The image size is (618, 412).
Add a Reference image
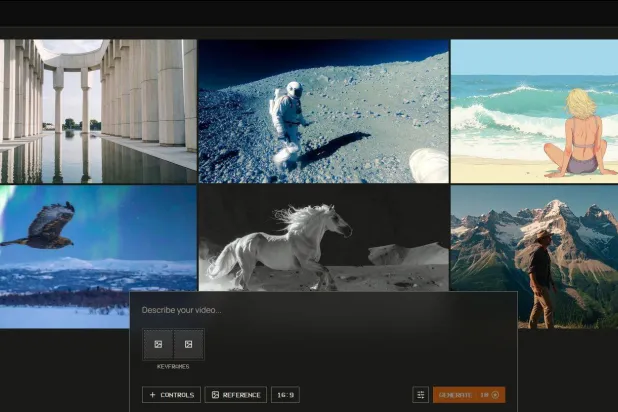coord(235,395)
